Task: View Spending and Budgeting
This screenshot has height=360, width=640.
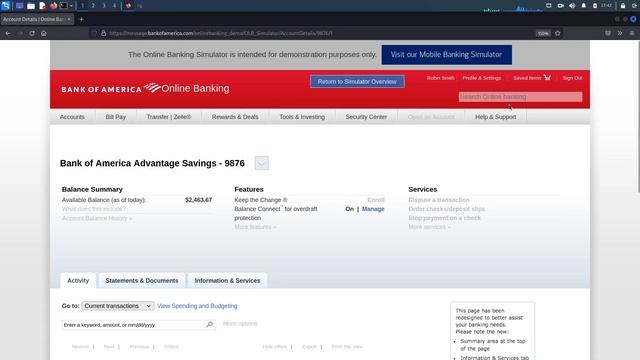Action: [197, 306]
